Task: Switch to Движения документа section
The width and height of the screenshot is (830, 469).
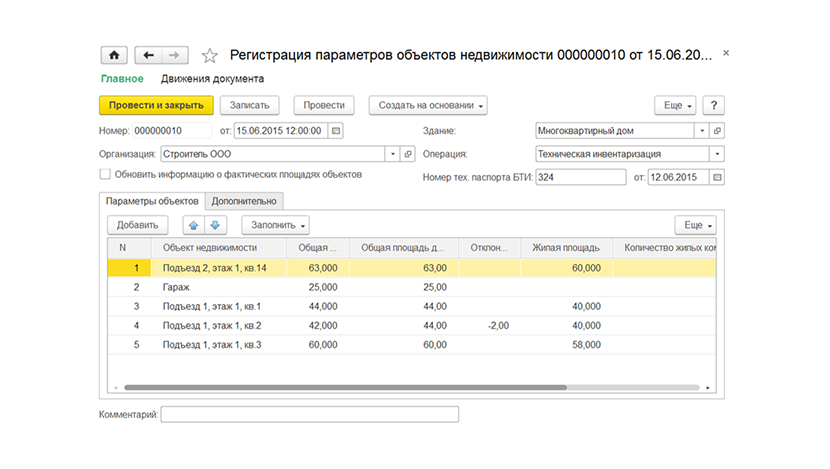Action: pos(212,79)
